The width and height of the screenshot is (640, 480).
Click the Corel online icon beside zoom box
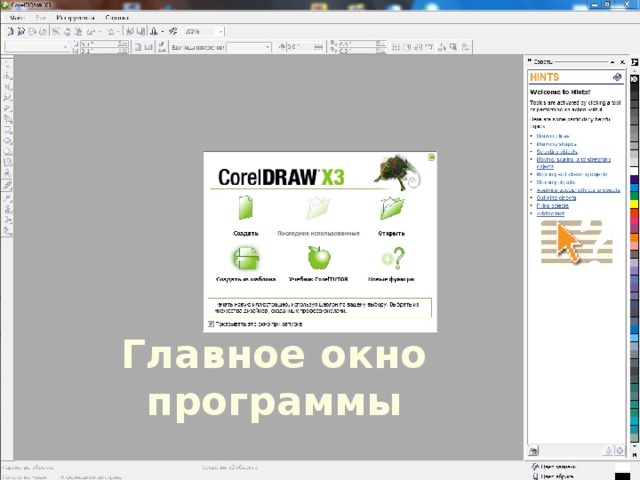coord(173,31)
